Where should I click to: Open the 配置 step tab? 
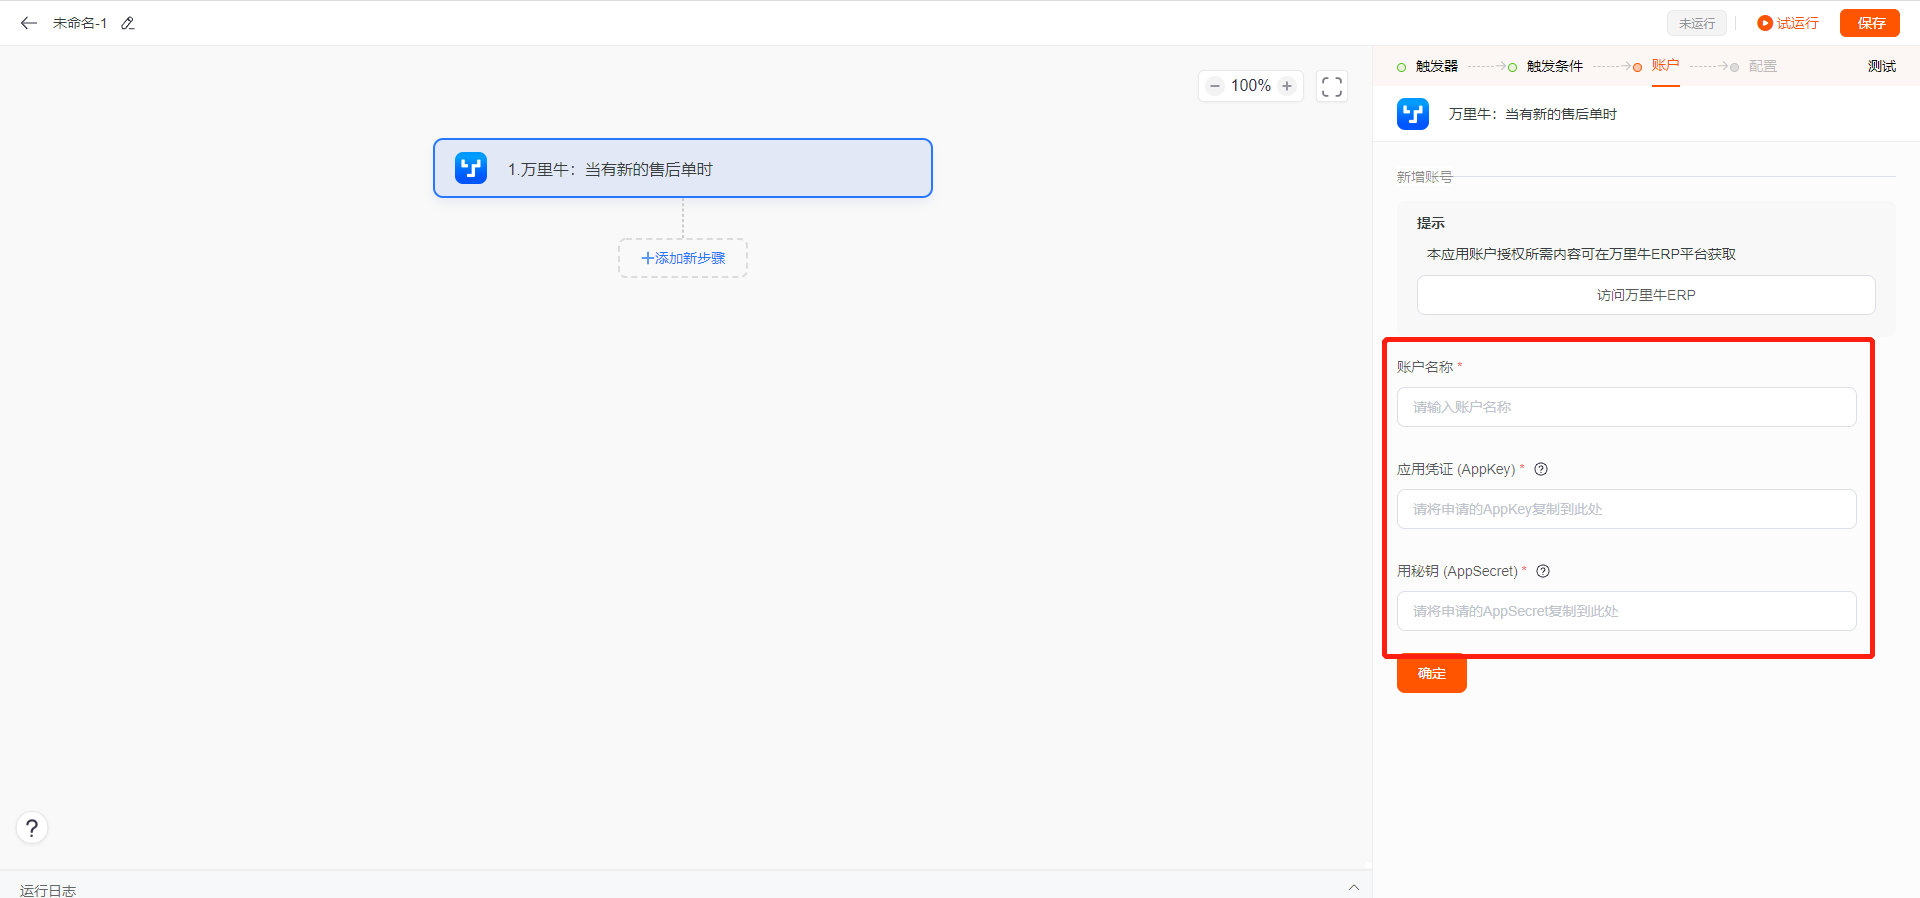(x=1763, y=66)
